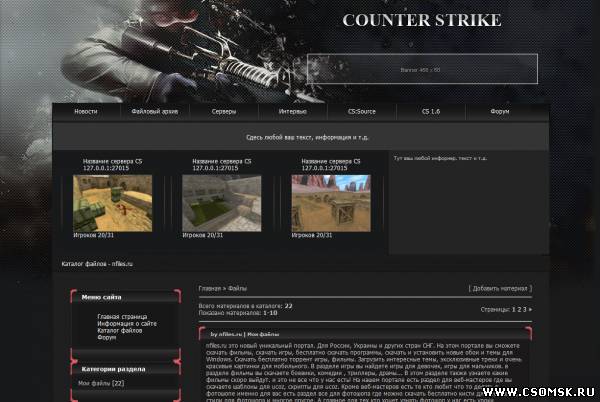Image resolution: width=600 pixels, height=402 pixels.
Task: Click 'Всего материалов в каталоге: 22' text
Action: click(x=245, y=306)
